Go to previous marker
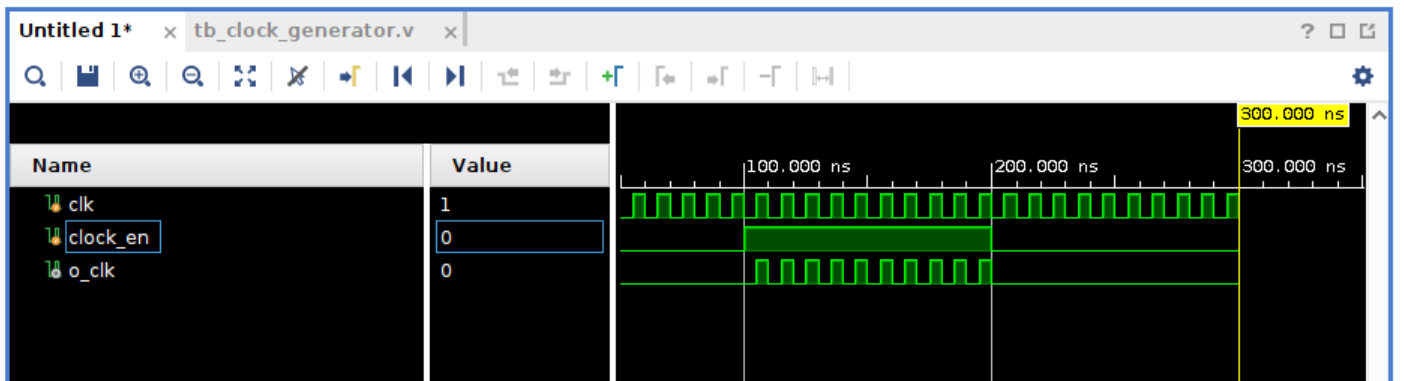The height and width of the screenshot is (381, 1404). [x=665, y=76]
